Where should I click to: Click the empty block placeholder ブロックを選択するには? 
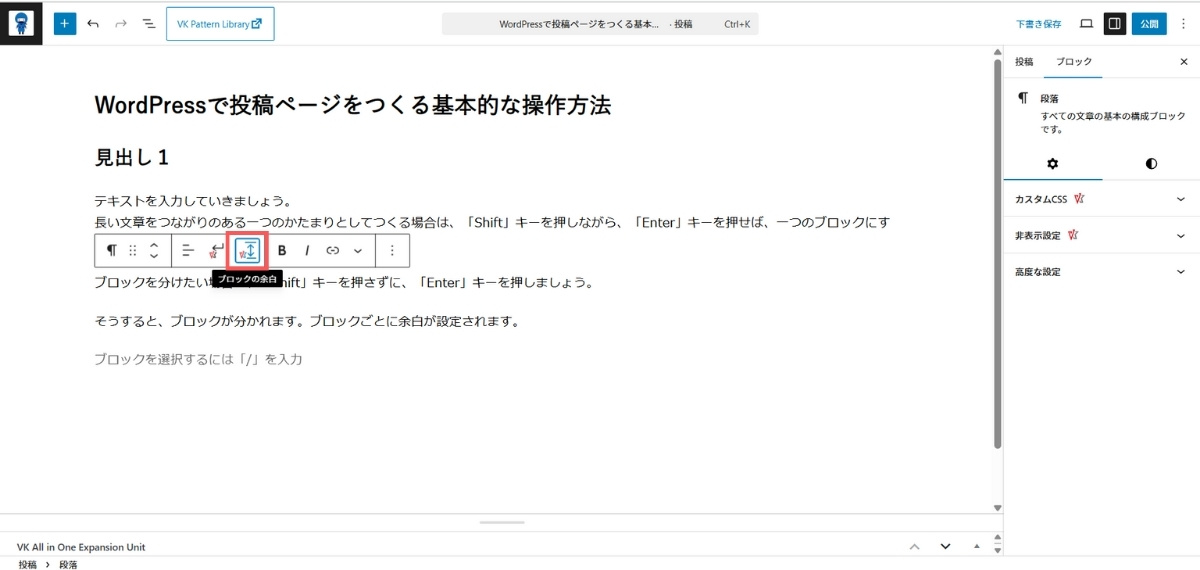(198, 358)
